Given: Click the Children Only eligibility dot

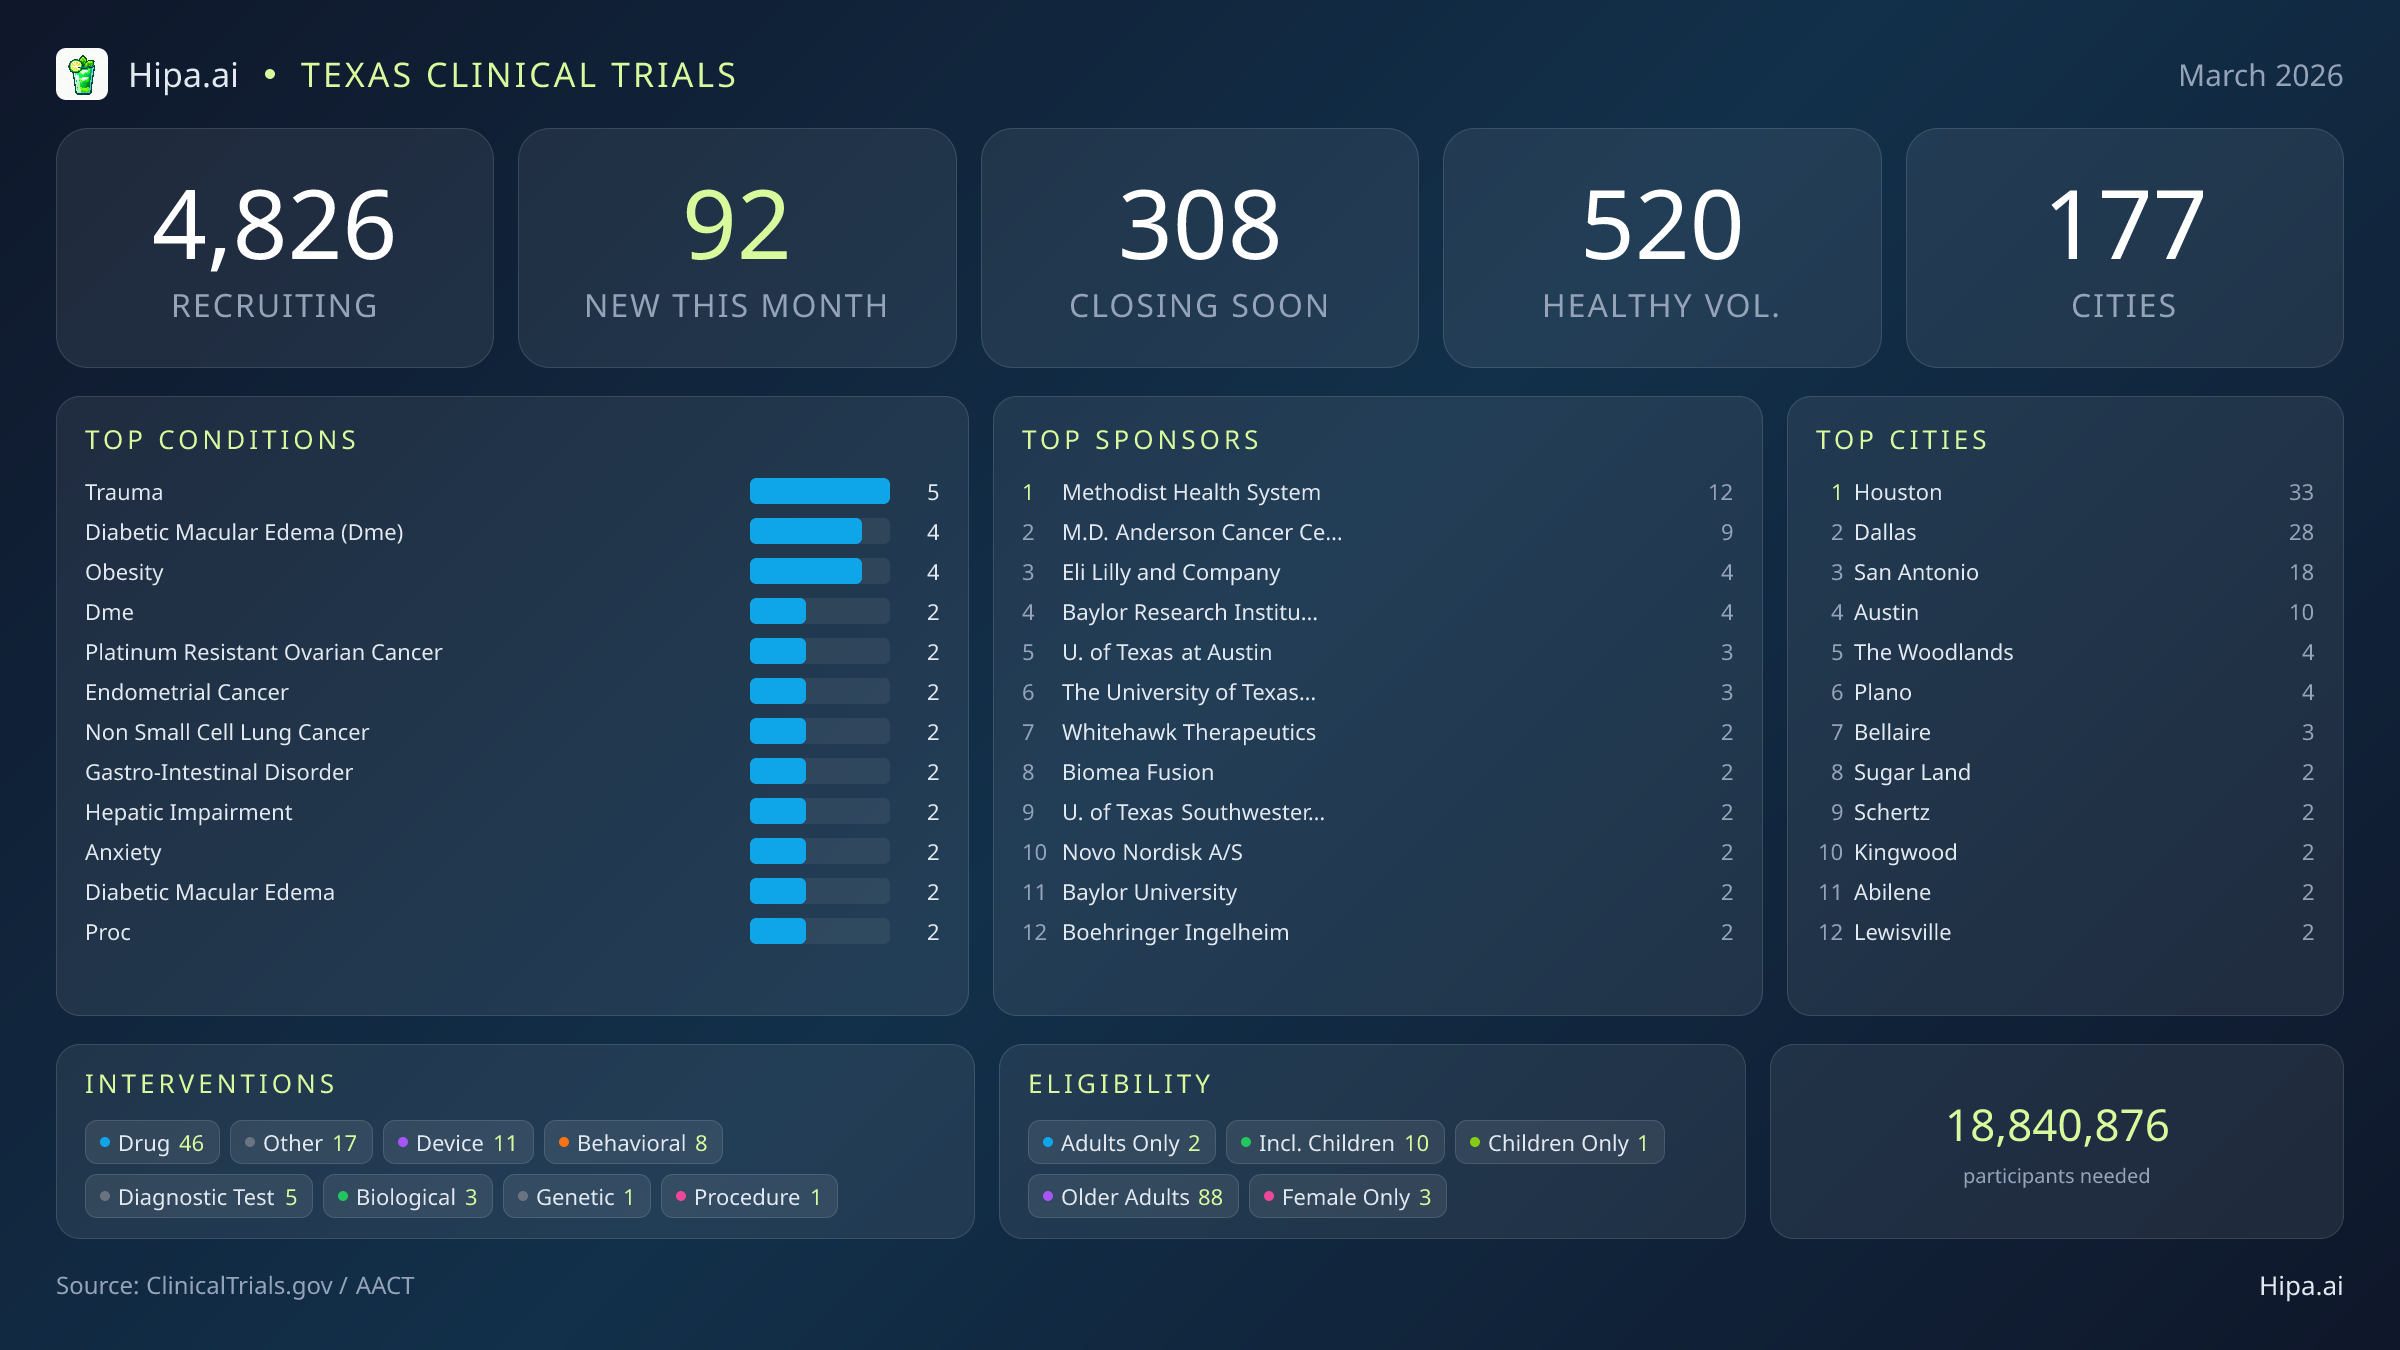Looking at the screenshot, I should click(x=1474, y=1141).
